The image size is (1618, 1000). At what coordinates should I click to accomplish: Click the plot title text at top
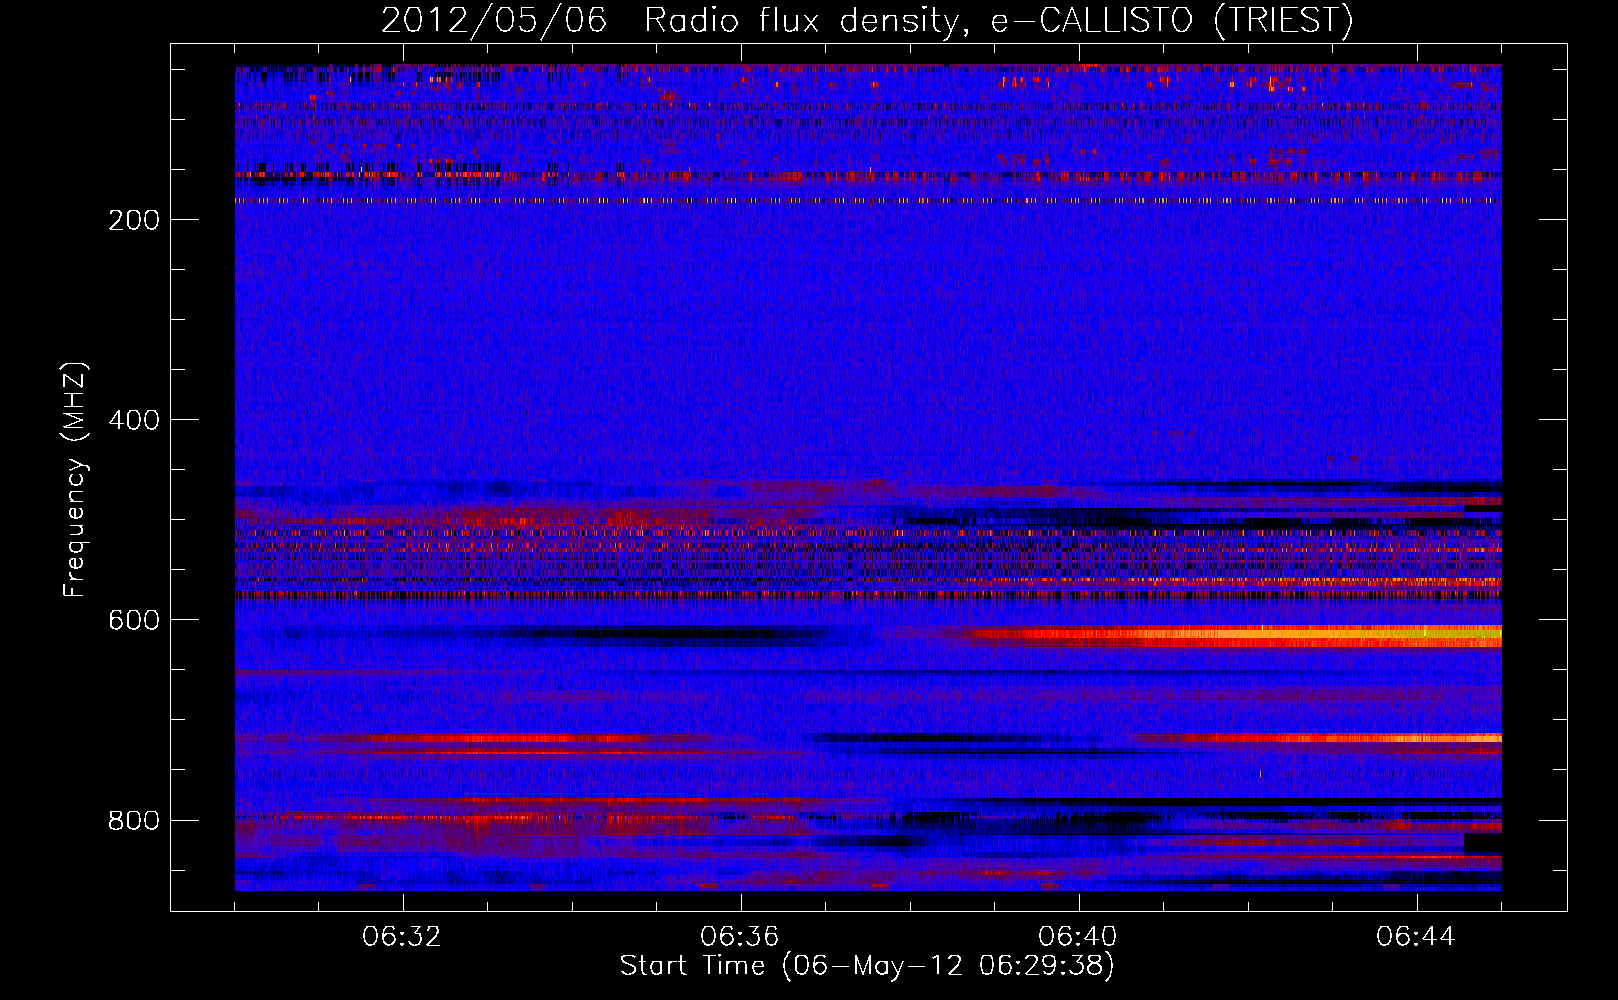point(867,20)
